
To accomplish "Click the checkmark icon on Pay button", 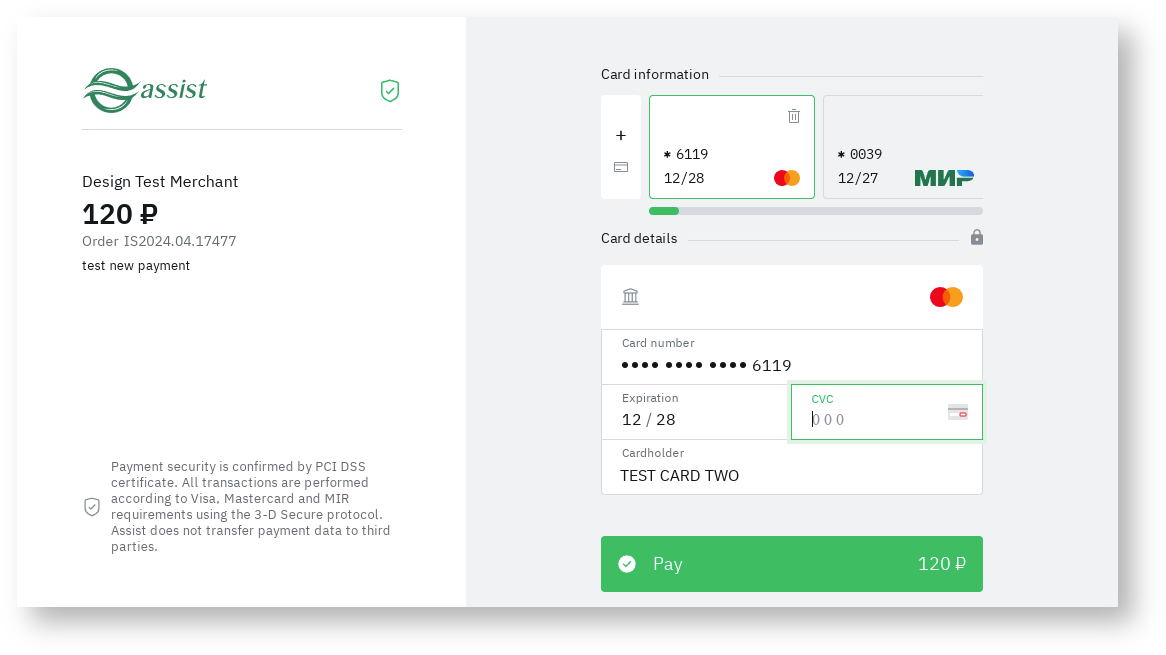I will [627, 564].
